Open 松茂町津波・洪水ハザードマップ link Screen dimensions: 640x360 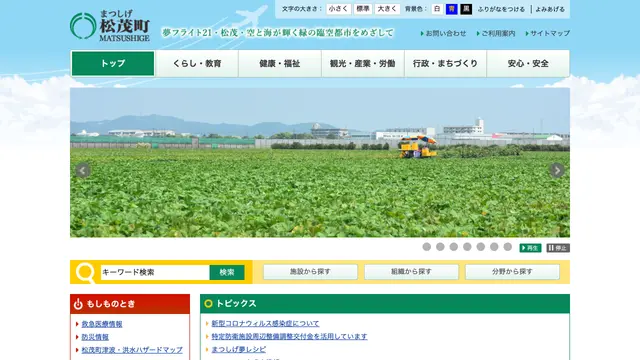[132, 350]
